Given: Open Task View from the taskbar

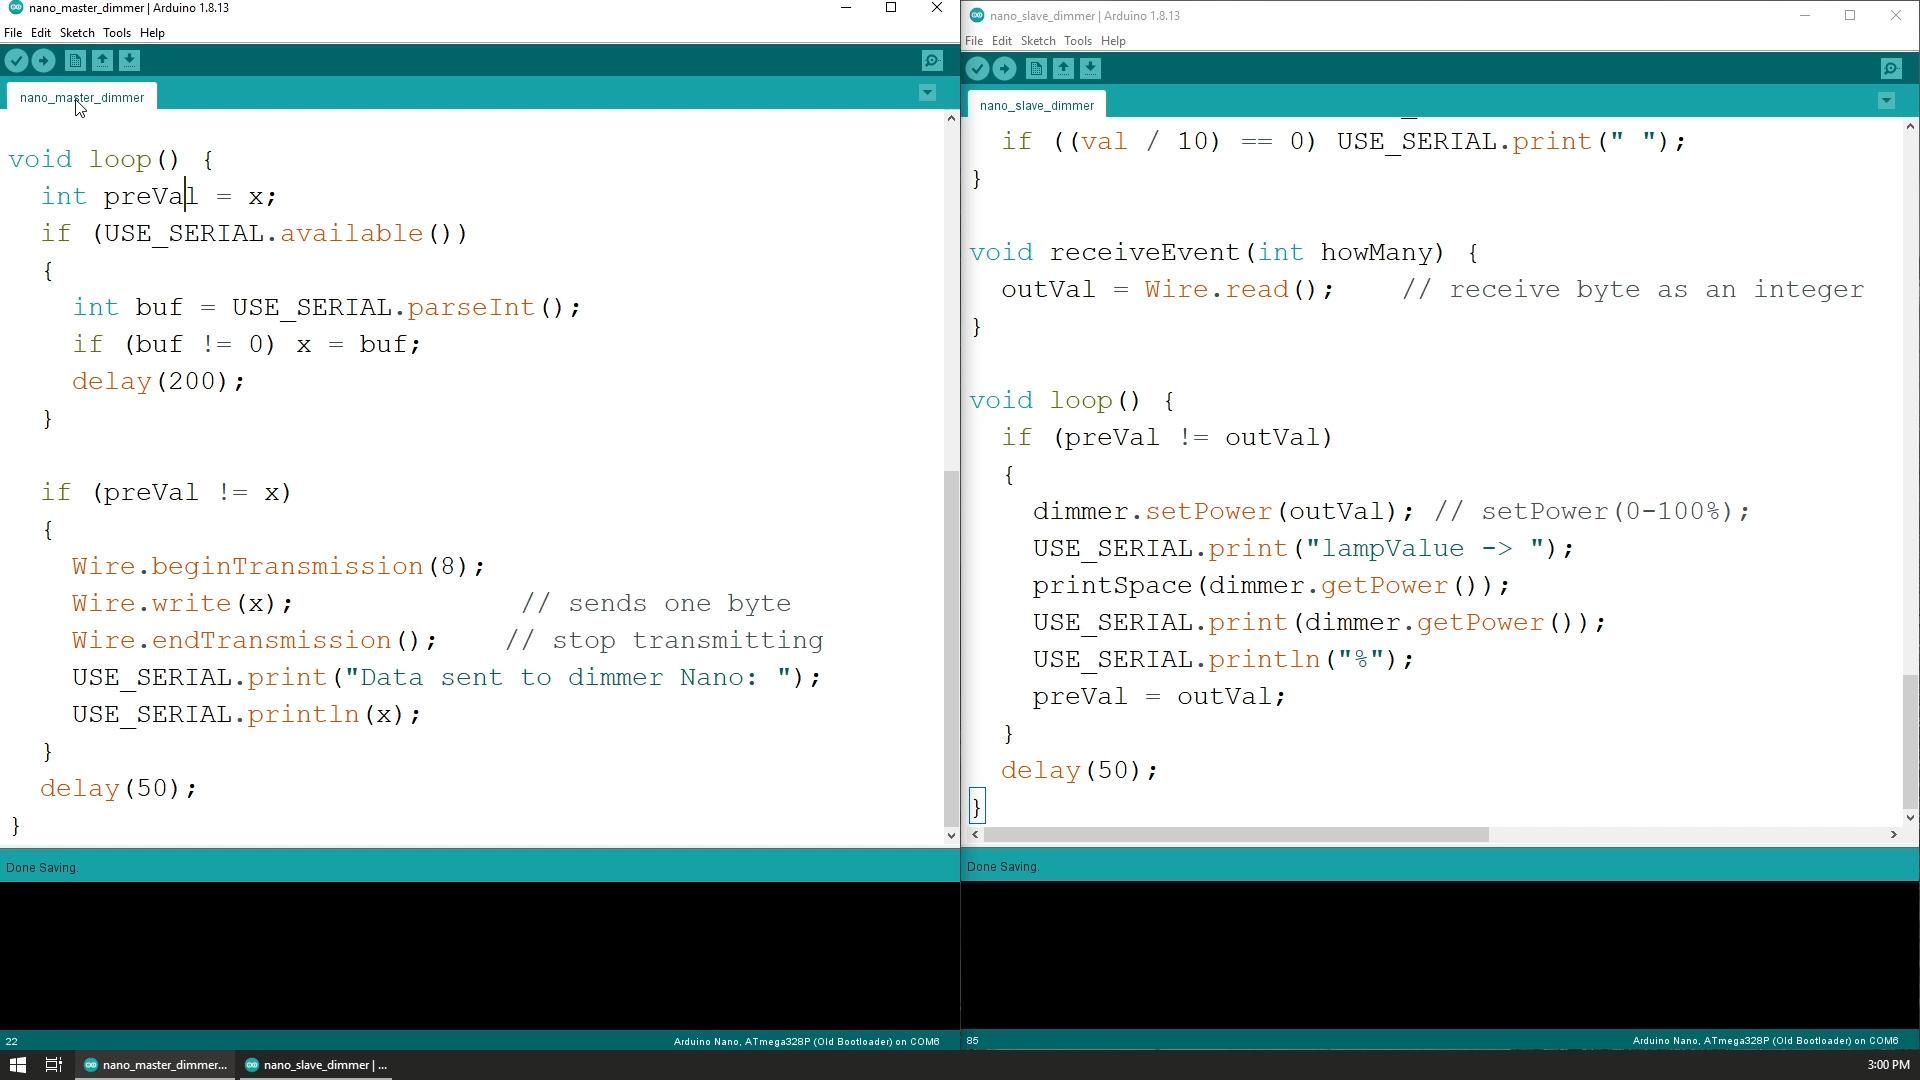Looking at the screenshot, I should coord(53,1065).
